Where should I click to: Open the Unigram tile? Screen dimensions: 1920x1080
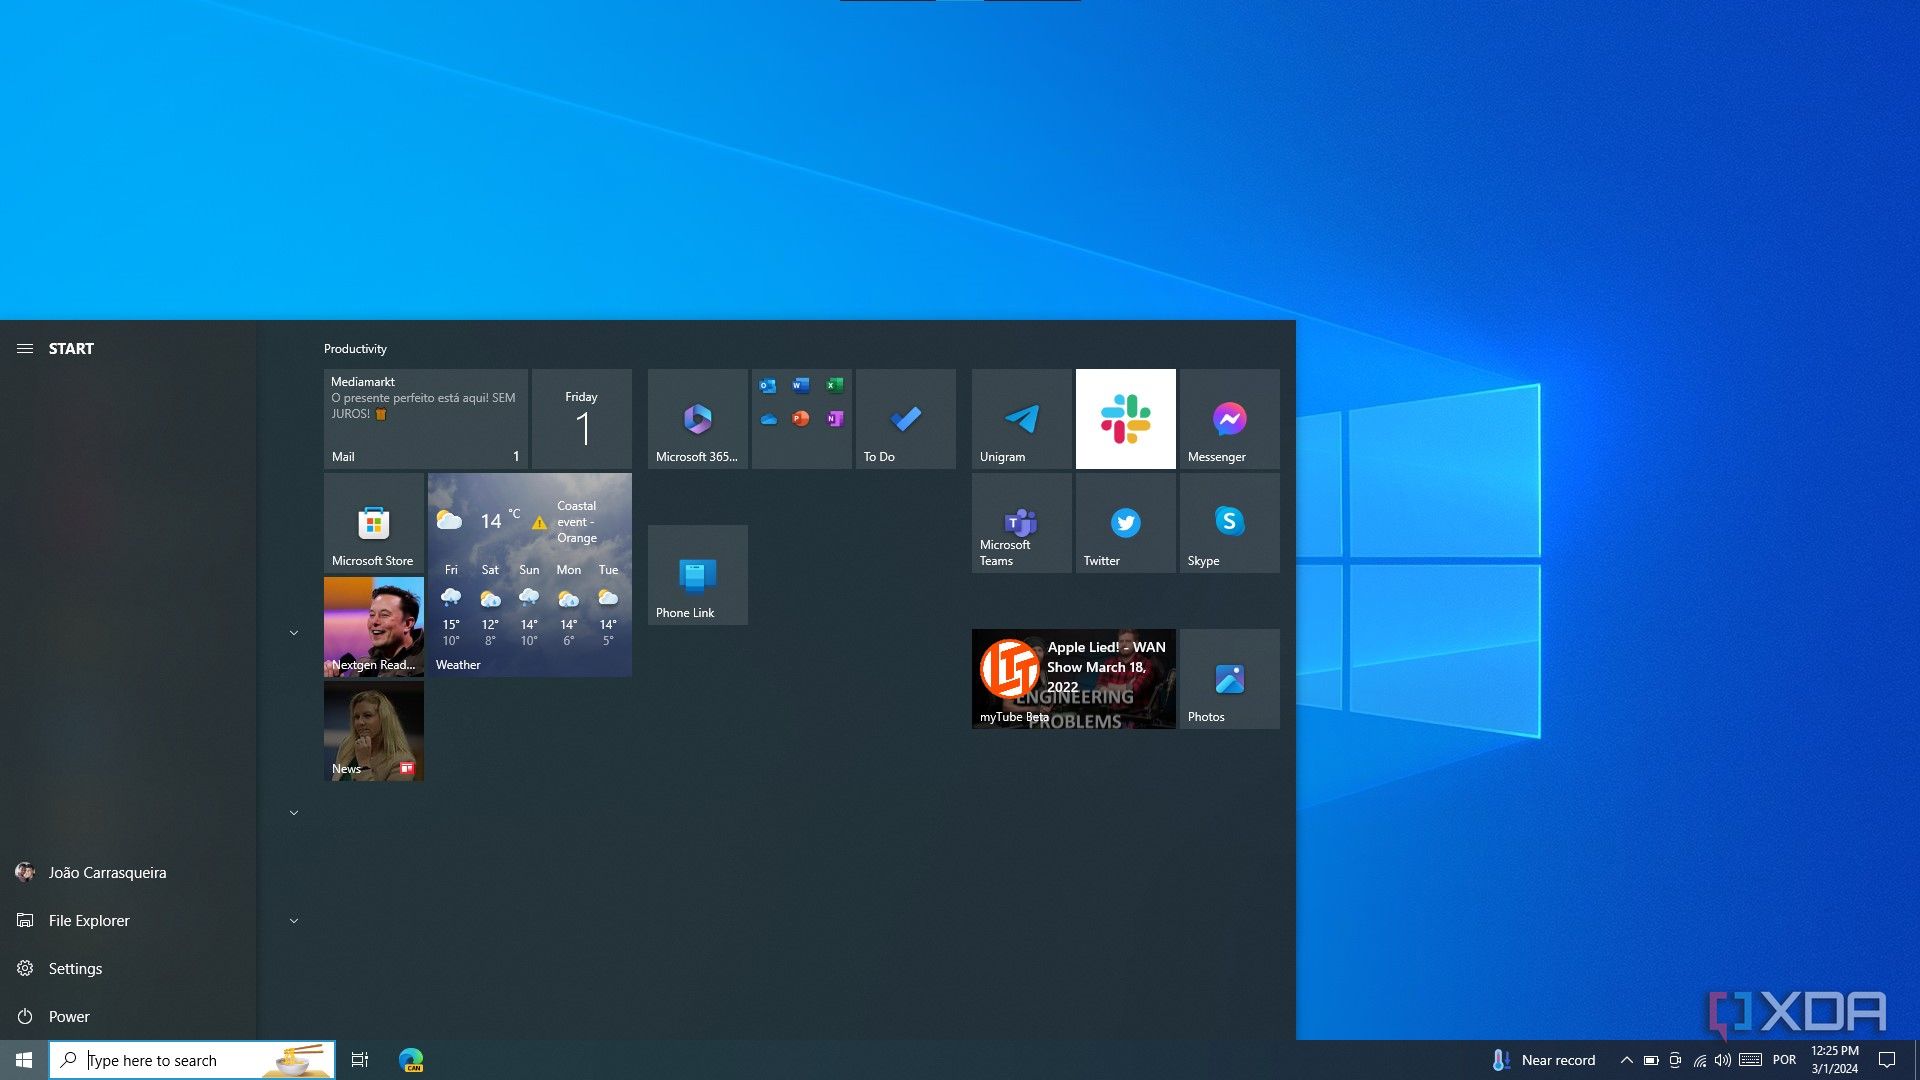[x=1021, y=419]
